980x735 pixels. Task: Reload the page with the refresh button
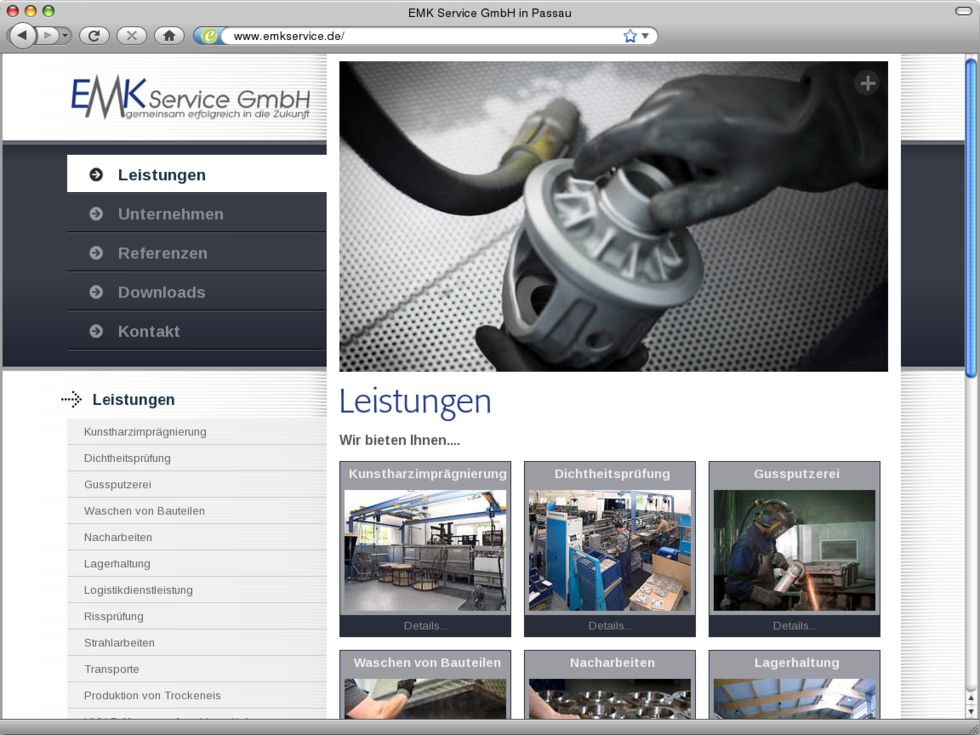(94, 36)
